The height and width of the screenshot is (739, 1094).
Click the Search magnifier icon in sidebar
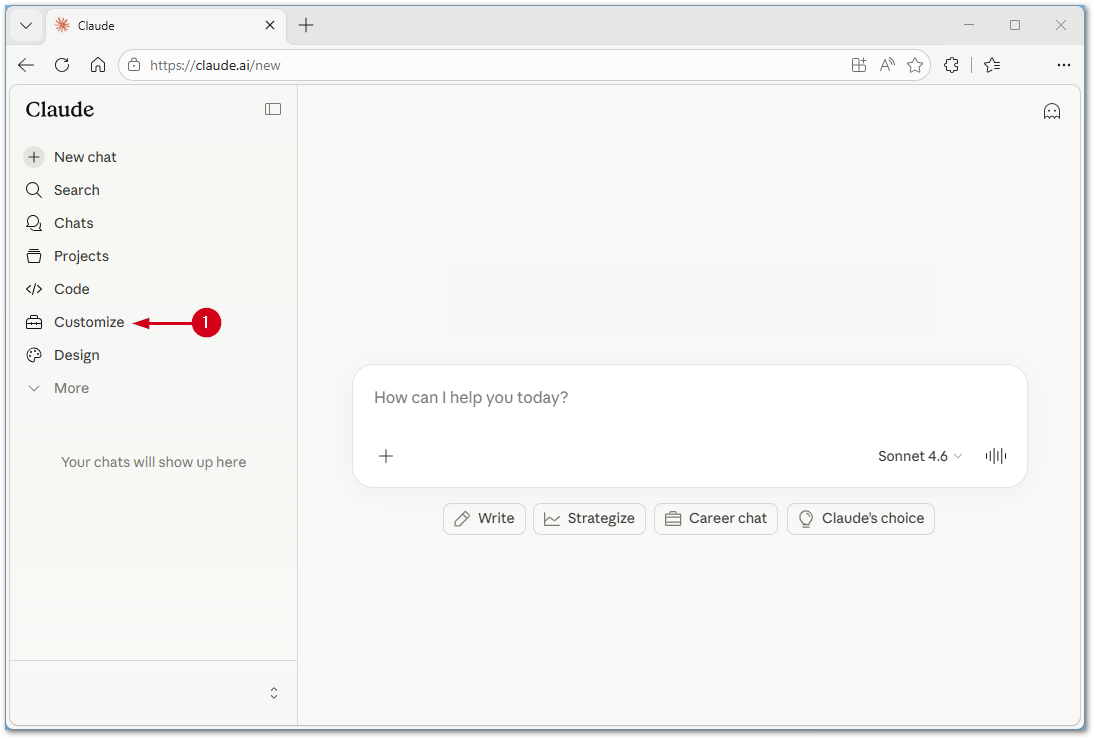click(x=33, y=190)
